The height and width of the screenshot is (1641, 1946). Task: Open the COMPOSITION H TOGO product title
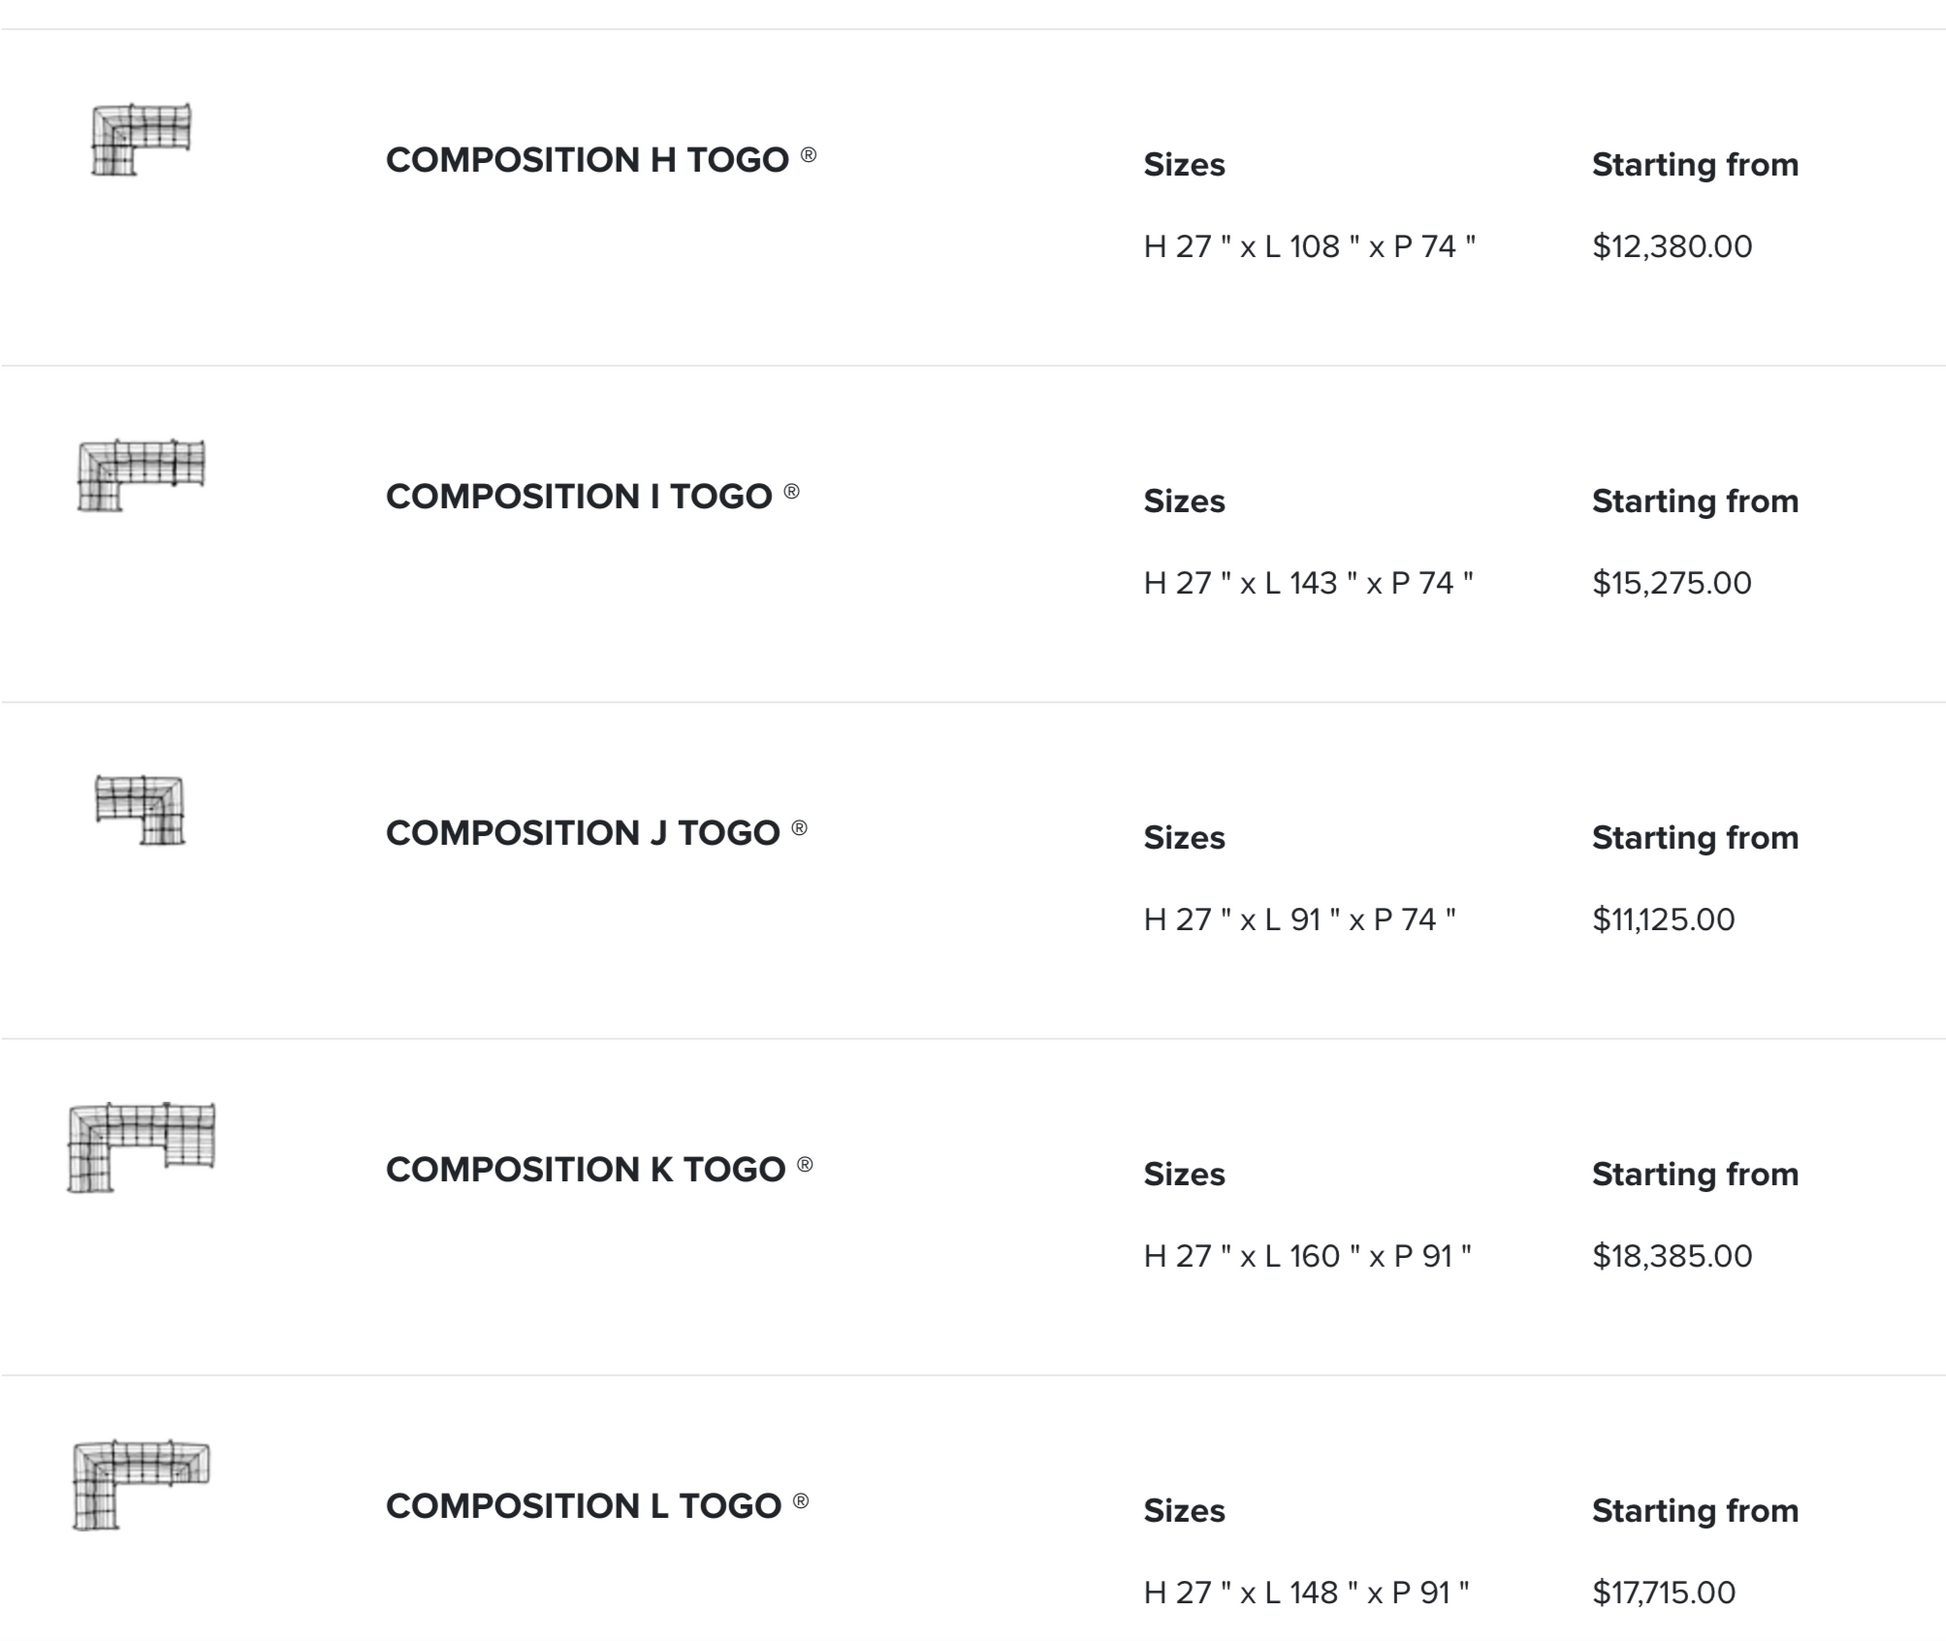[587, 160]
